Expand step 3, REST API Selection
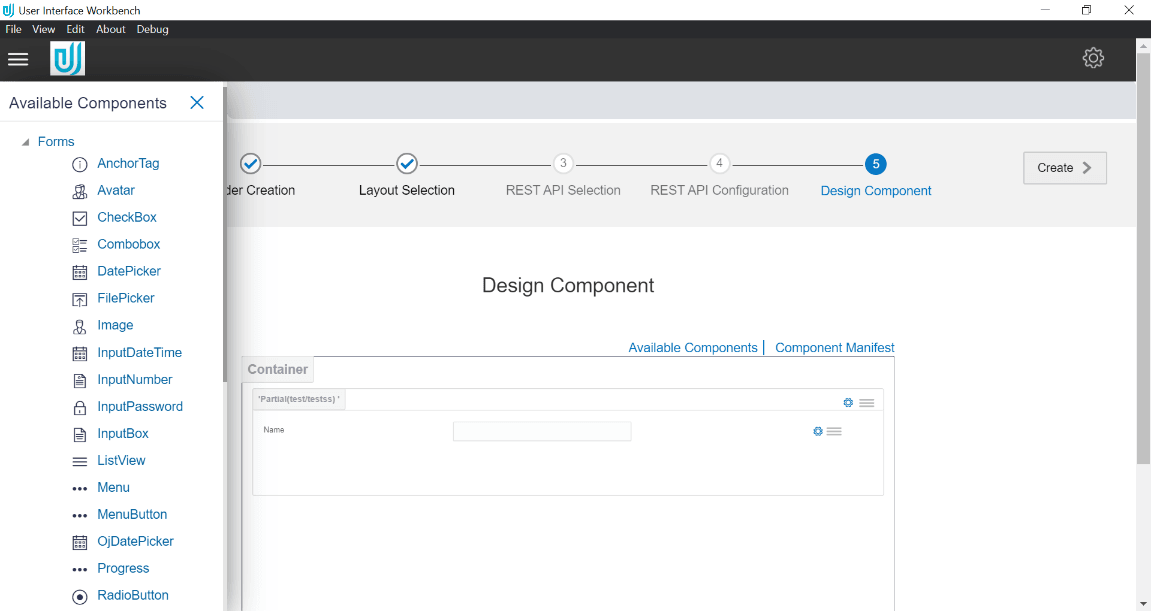Screen dimensions: 1151x611 coord(563,163)
